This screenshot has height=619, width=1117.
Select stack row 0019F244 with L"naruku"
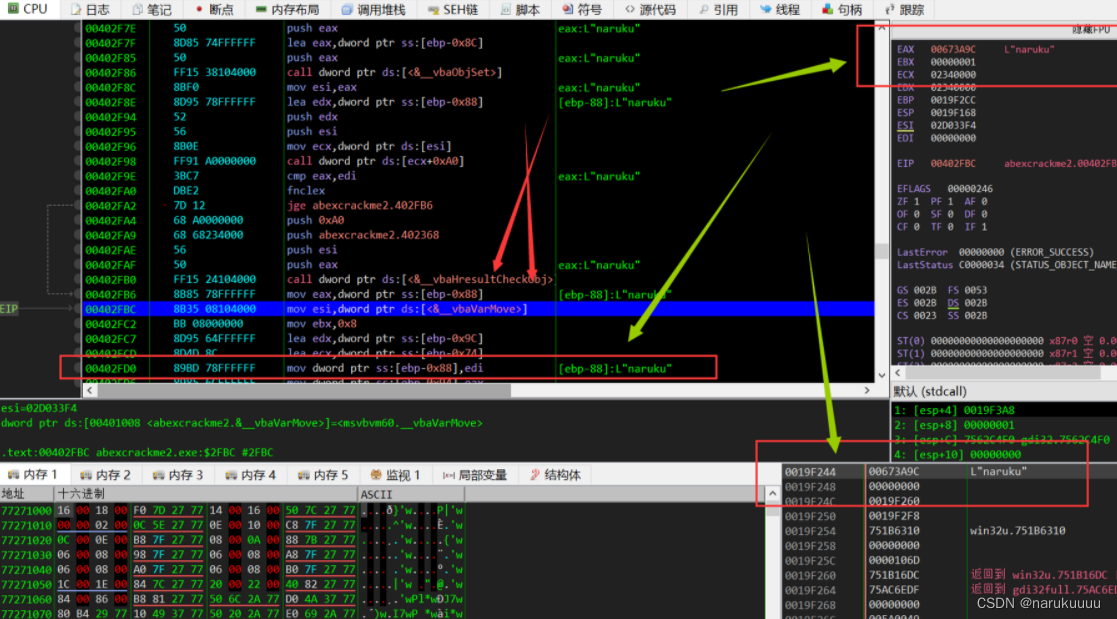tap(948, 472)
